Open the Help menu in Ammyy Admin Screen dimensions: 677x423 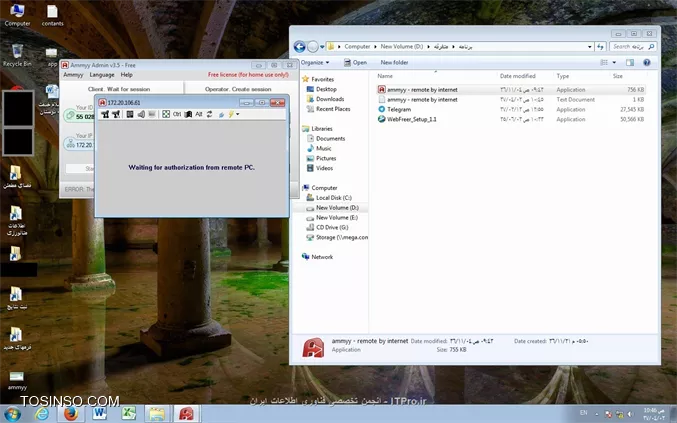pyautogui.click(x=127, y=75)
